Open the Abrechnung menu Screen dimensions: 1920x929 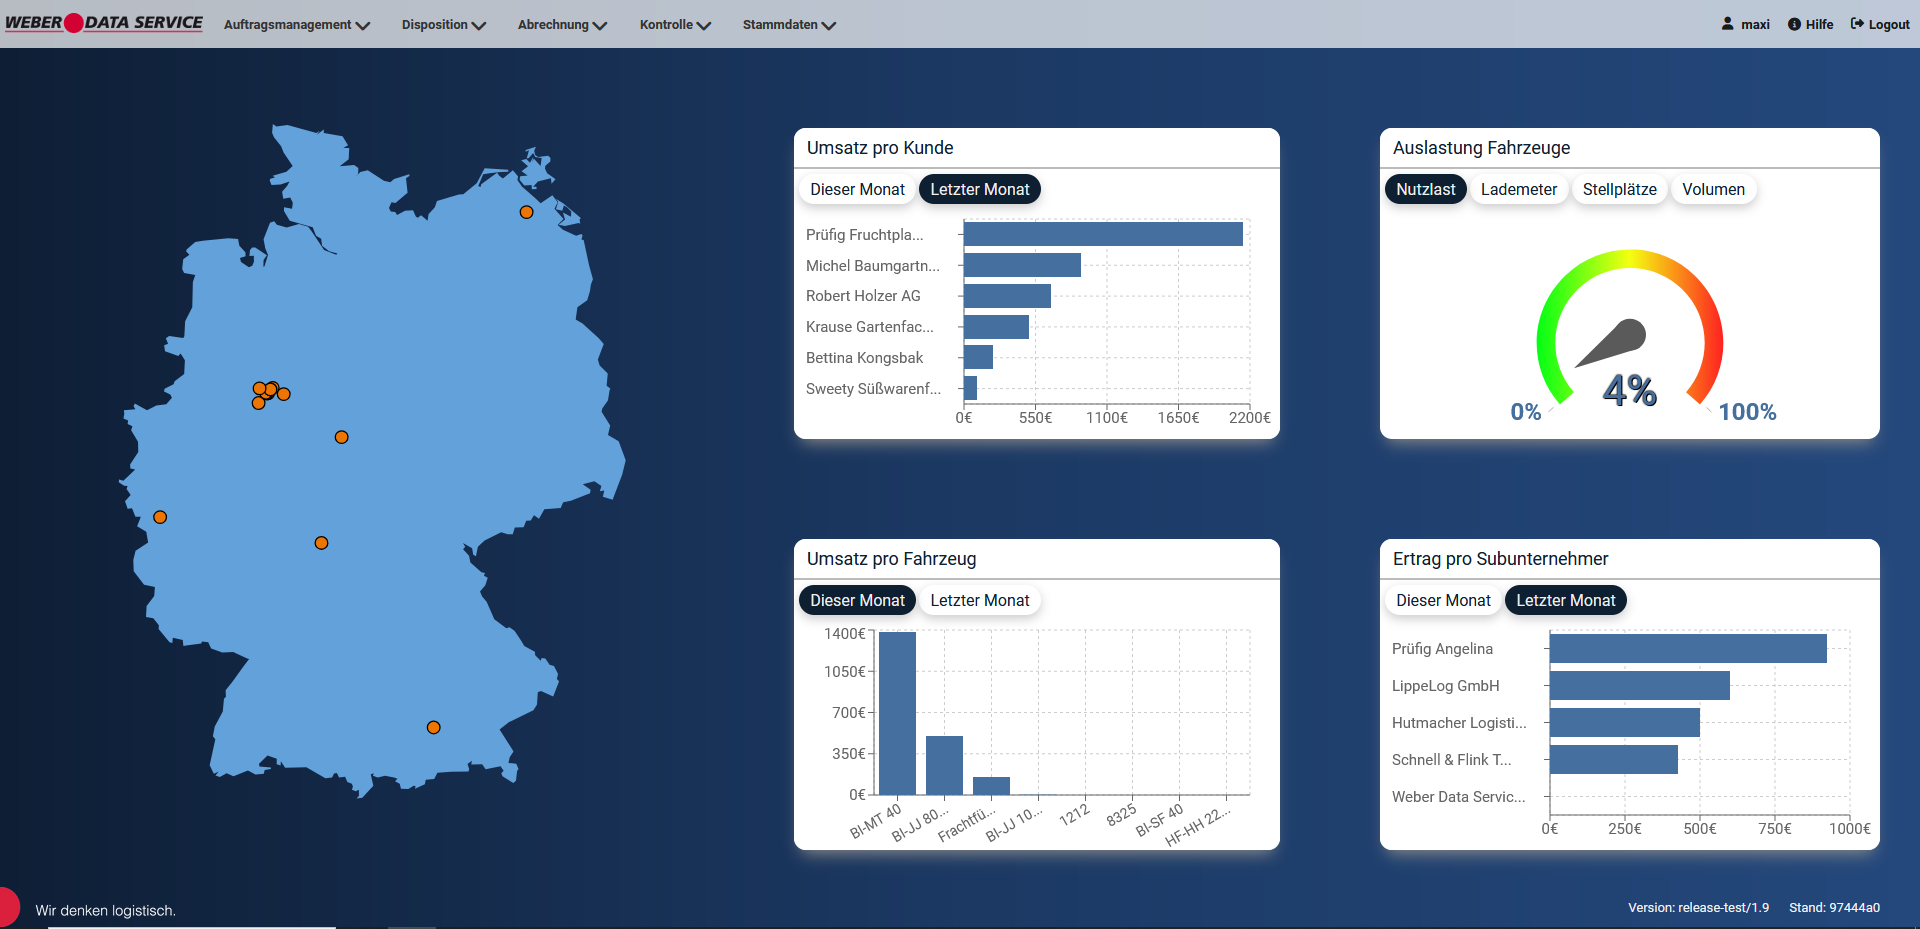click(x=561, y=24)
